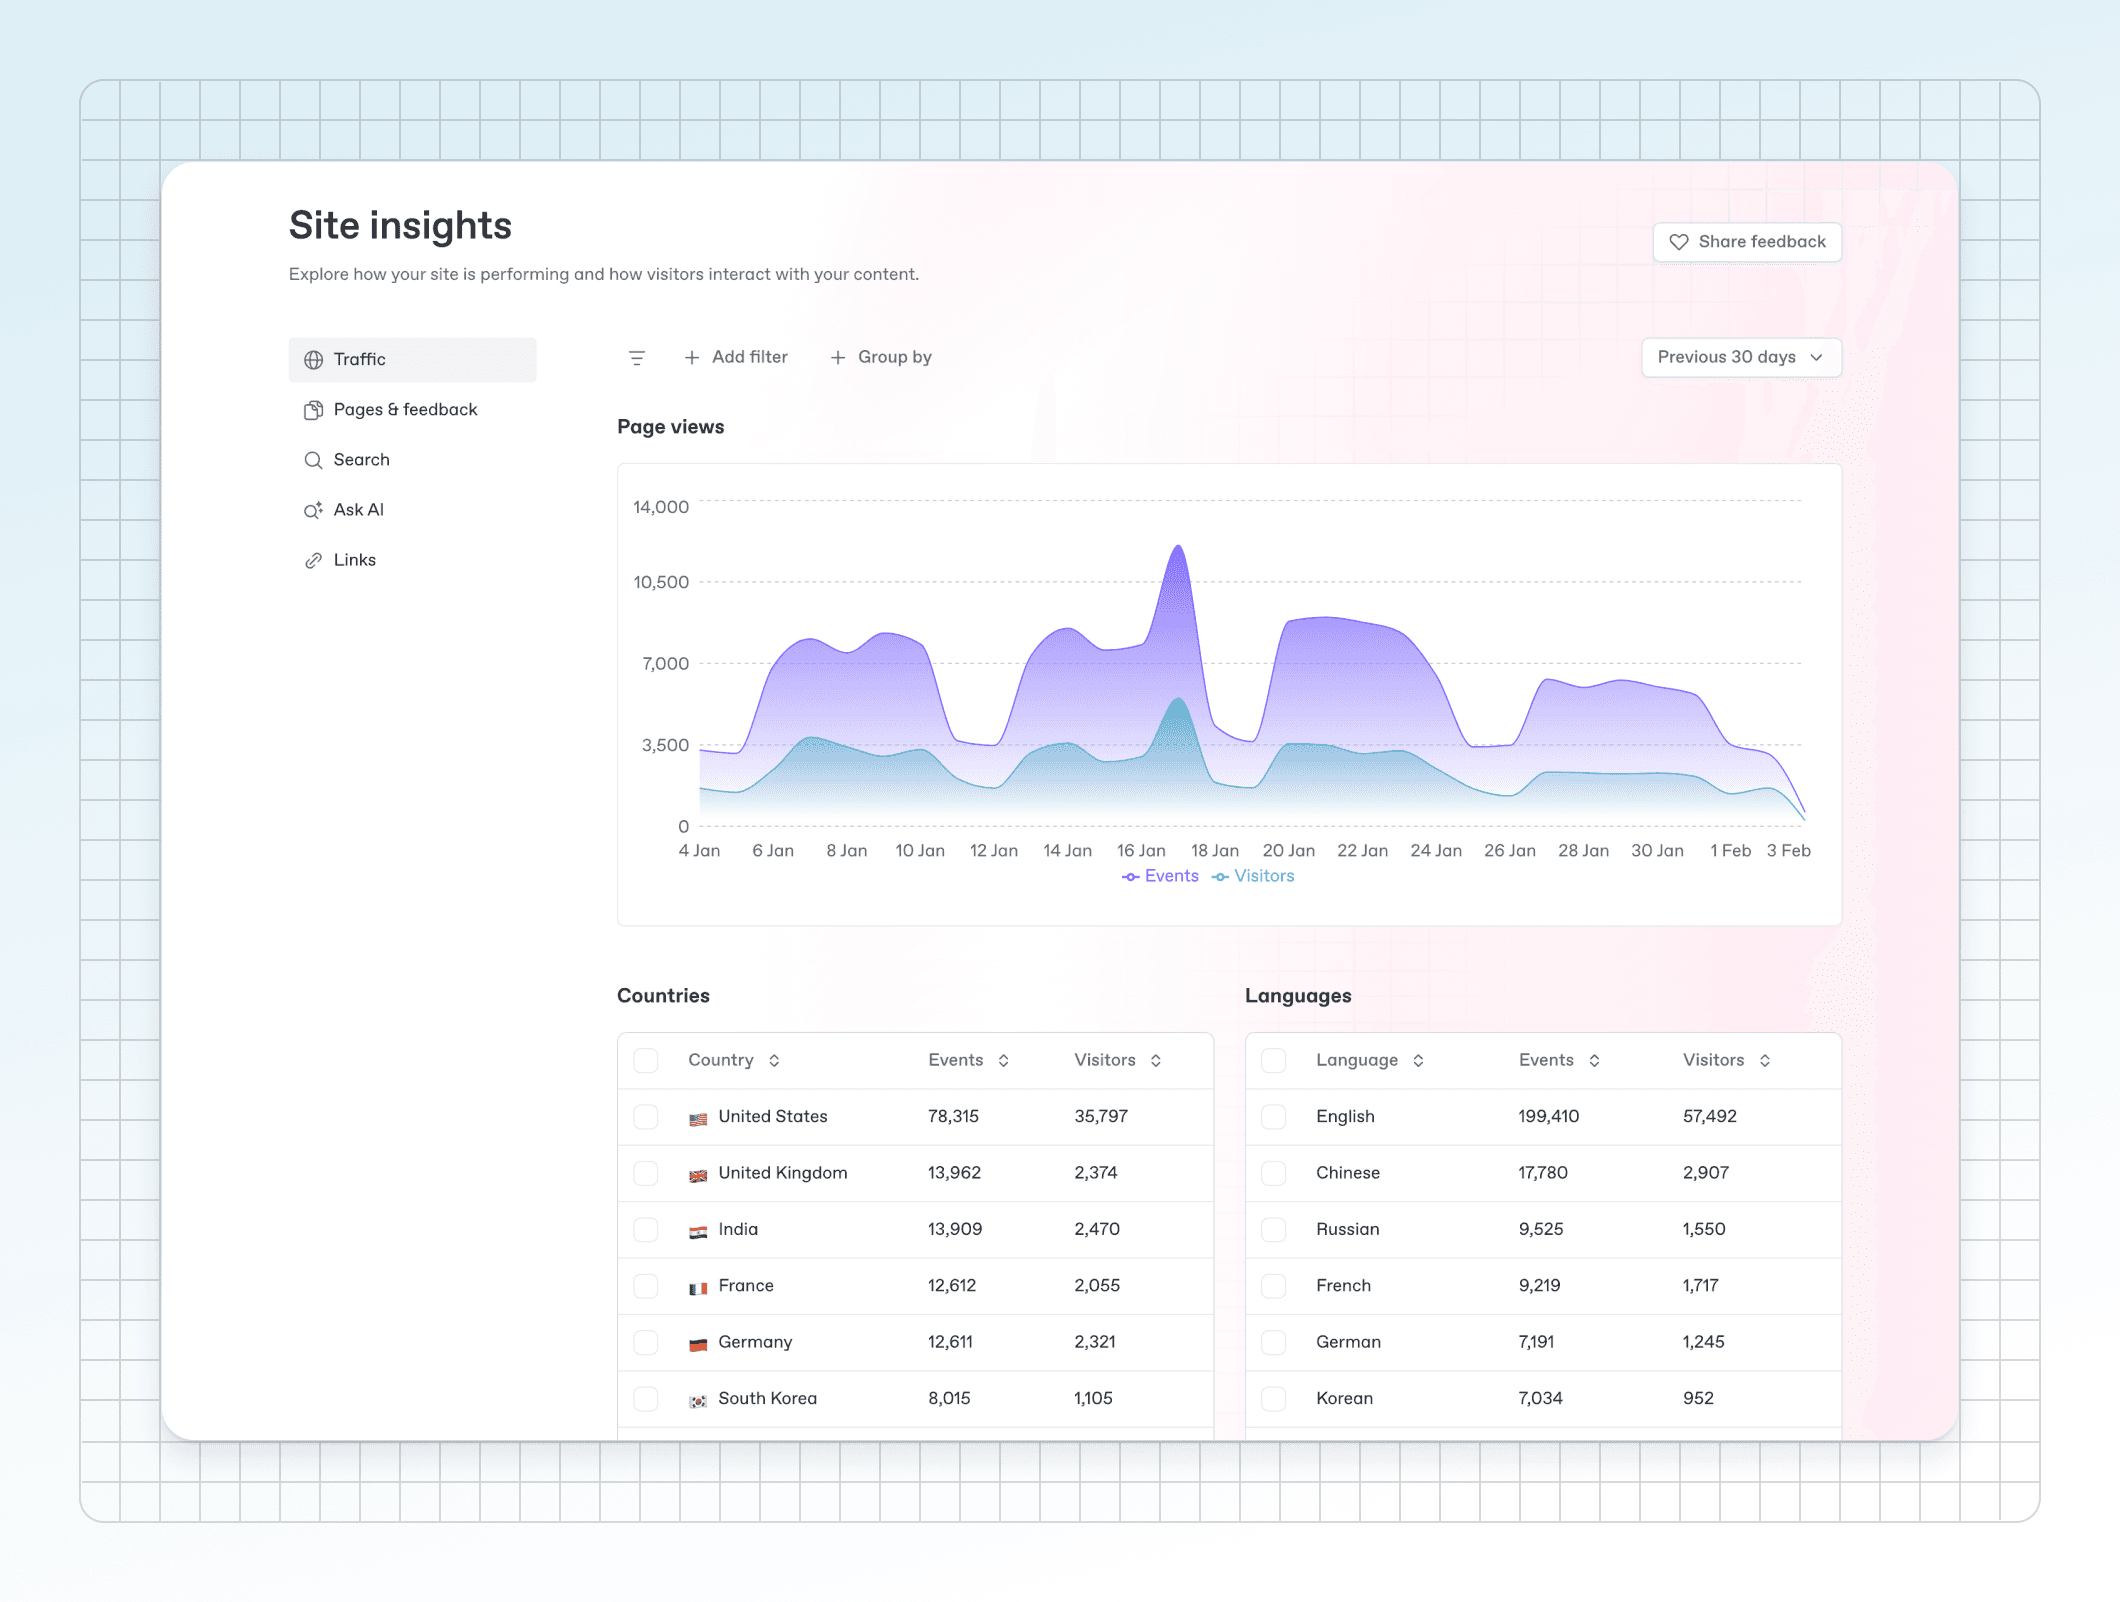This screenshot has height=1602, width=2120.
Task: Sort the table by Language column
Action: tap(1370, 1060)
